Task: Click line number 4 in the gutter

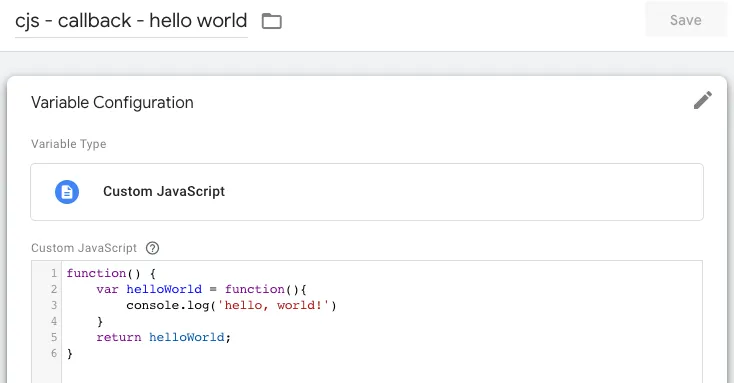Action: (54, 321)
